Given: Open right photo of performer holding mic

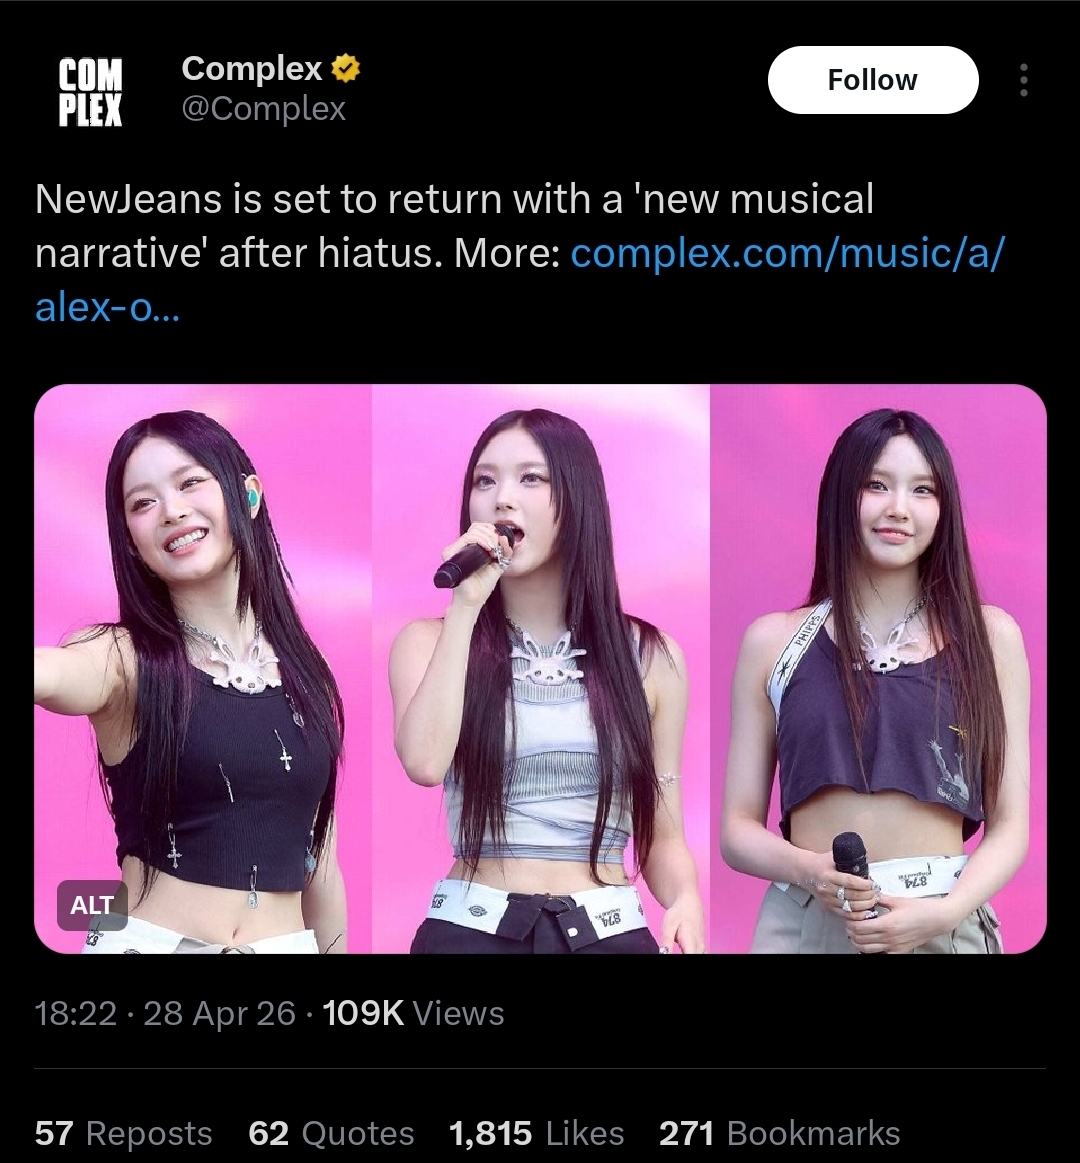Looking at the screenshot, I should 878,668.
